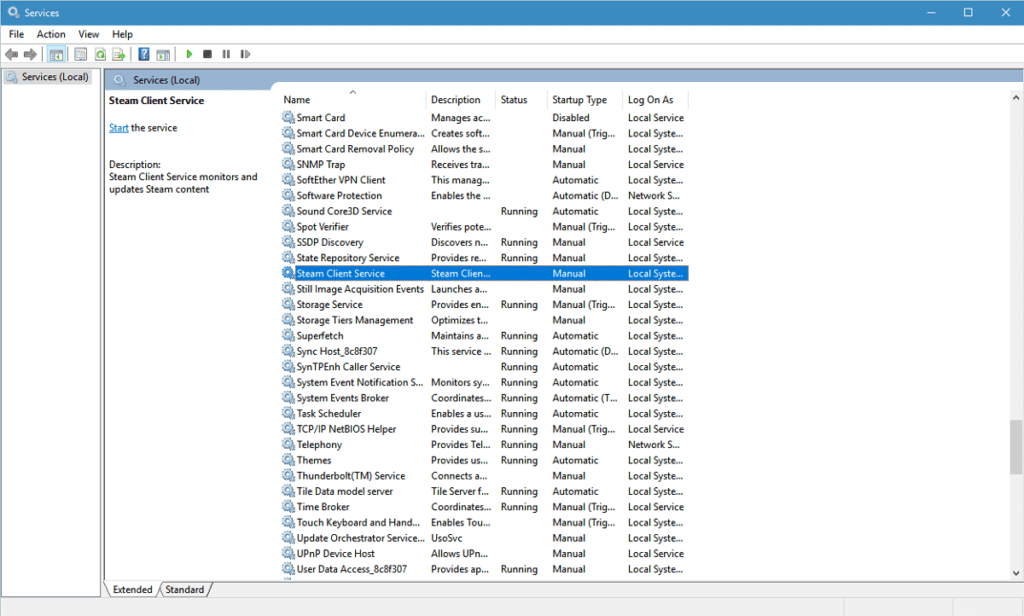Click the Back navigation arrow
Image resolution: width=1024 pixels, height=616 pixels.
pyautogui.click(x=11, y=54)
